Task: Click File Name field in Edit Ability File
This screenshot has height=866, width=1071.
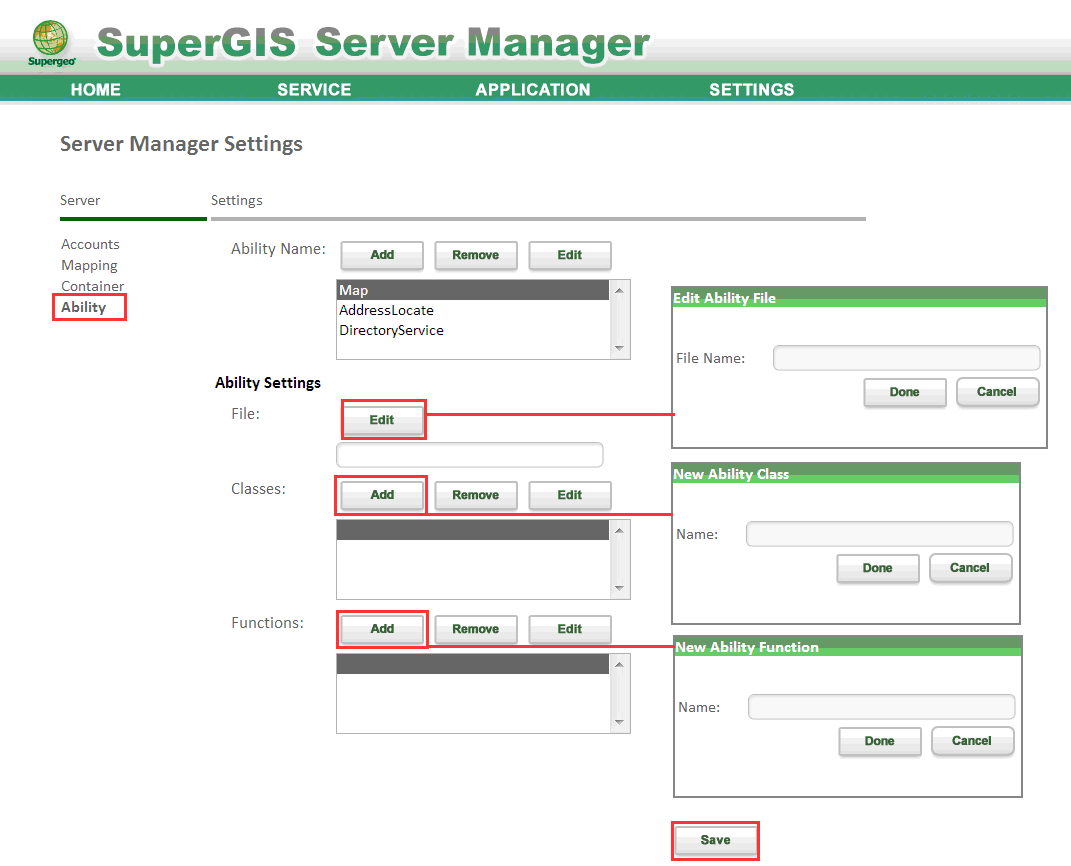Action: pos(906,358)
